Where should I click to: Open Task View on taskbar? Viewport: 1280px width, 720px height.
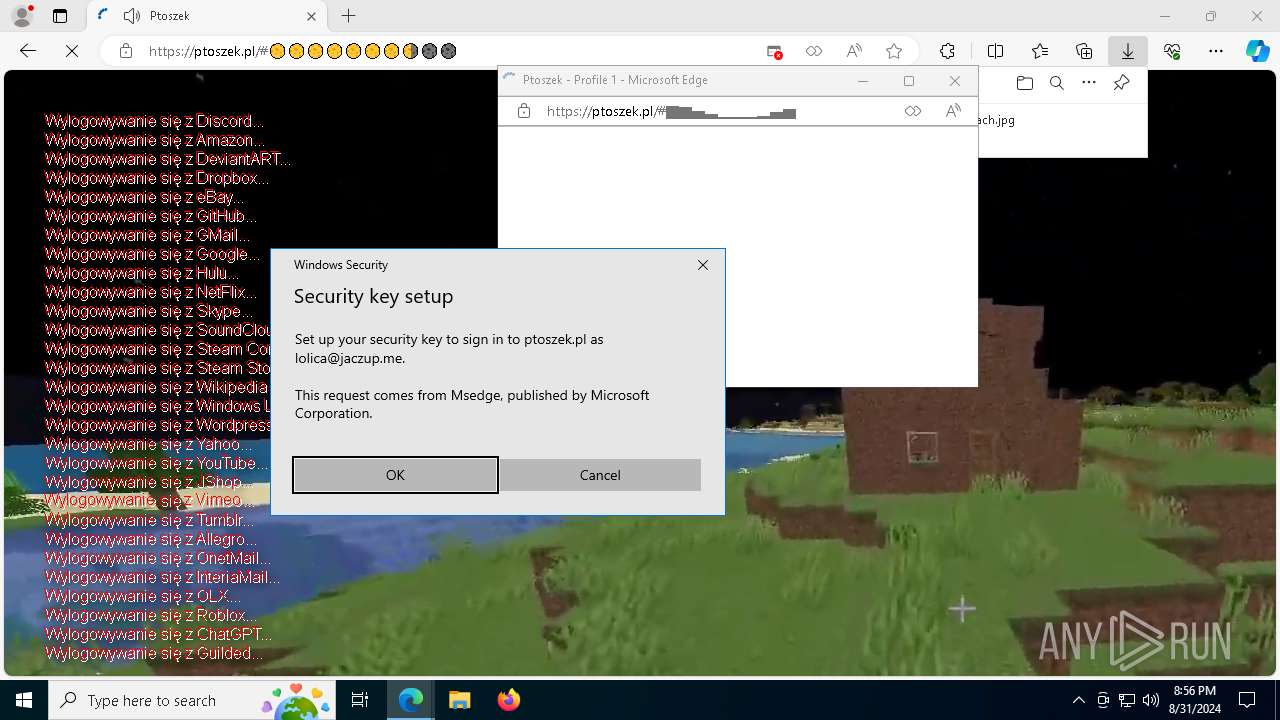[360, 700]
